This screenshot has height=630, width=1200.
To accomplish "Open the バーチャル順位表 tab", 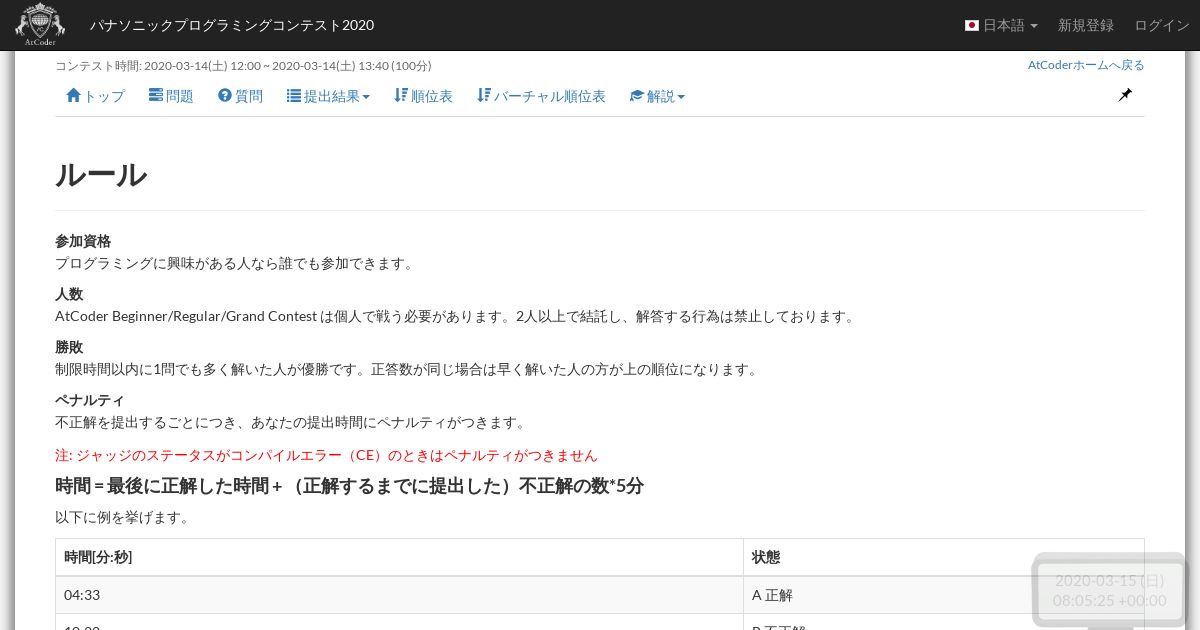I will click(x=541, y=96).
